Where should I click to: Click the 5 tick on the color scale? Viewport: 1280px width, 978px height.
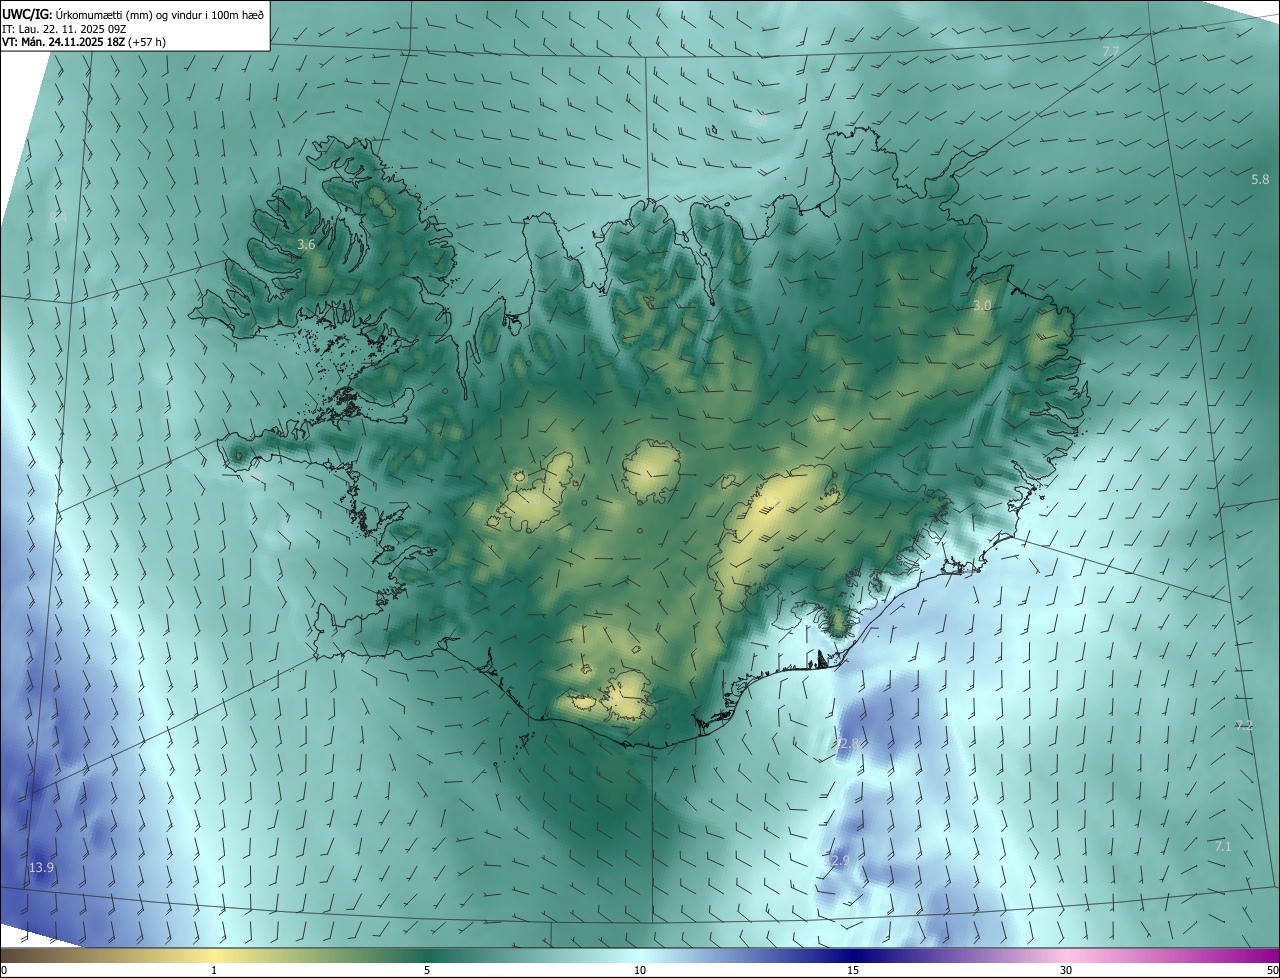point(427,970)
